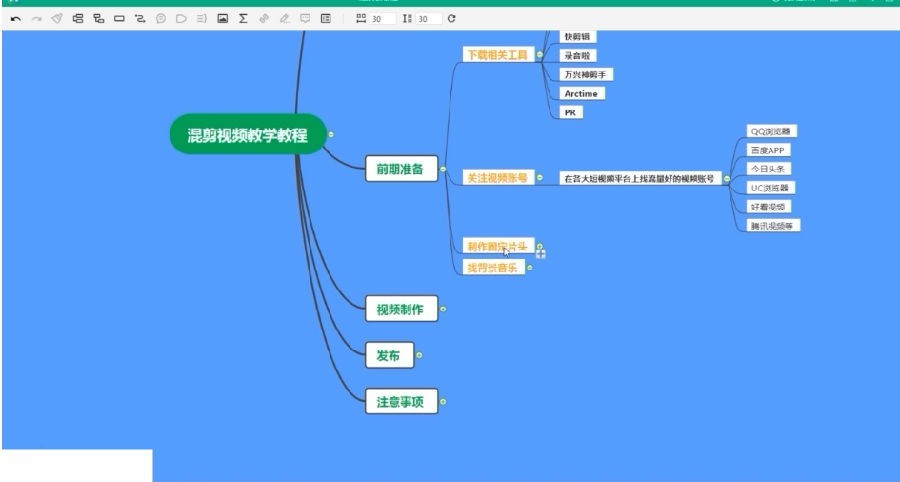Collapse the 关注视频账号 subtopic
900x482 pixels.
(540, 178)
